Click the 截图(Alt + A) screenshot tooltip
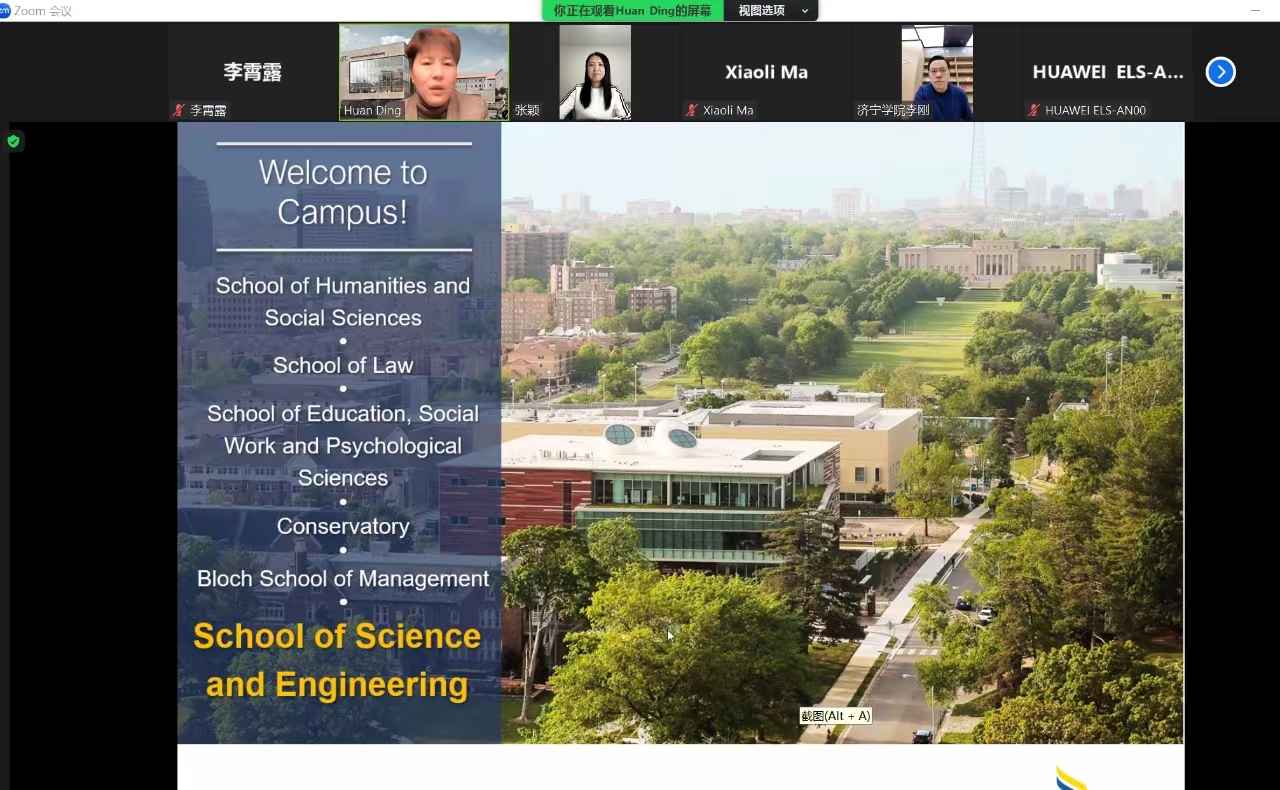The height and width of the screenshot is (790, 1280). [x=835, y=715]
